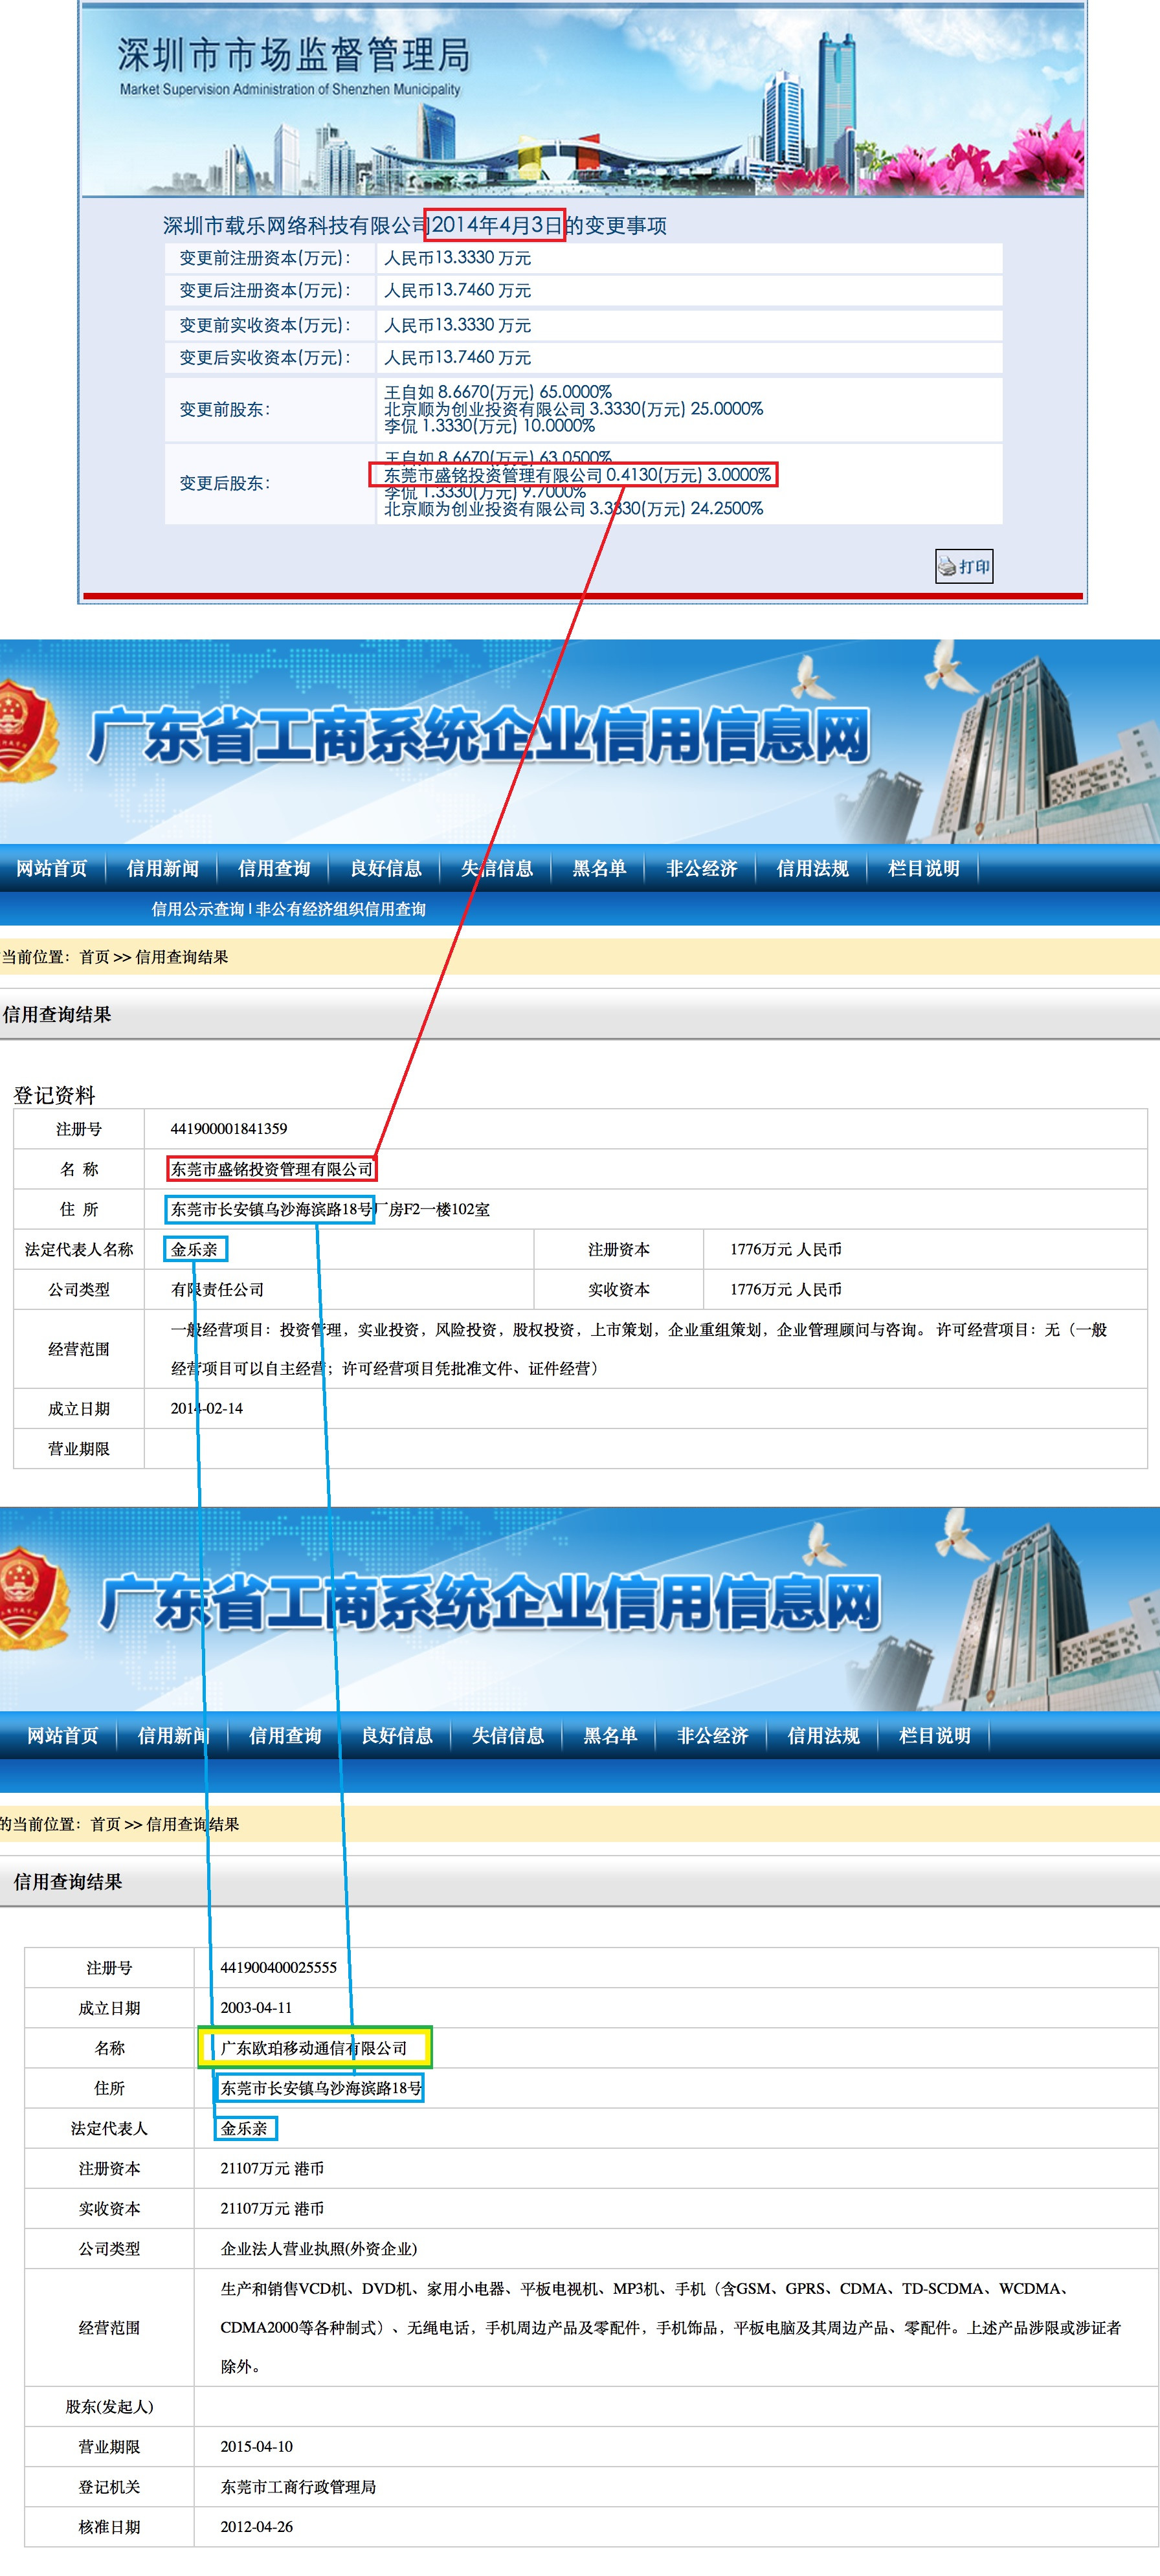Click shareholder line 北京顺为创业投资有限公司 3.3330(万元) 24.2500%
This screenshot has height=2576, width=1160.
pyautogui.click(x=574, y=508)
